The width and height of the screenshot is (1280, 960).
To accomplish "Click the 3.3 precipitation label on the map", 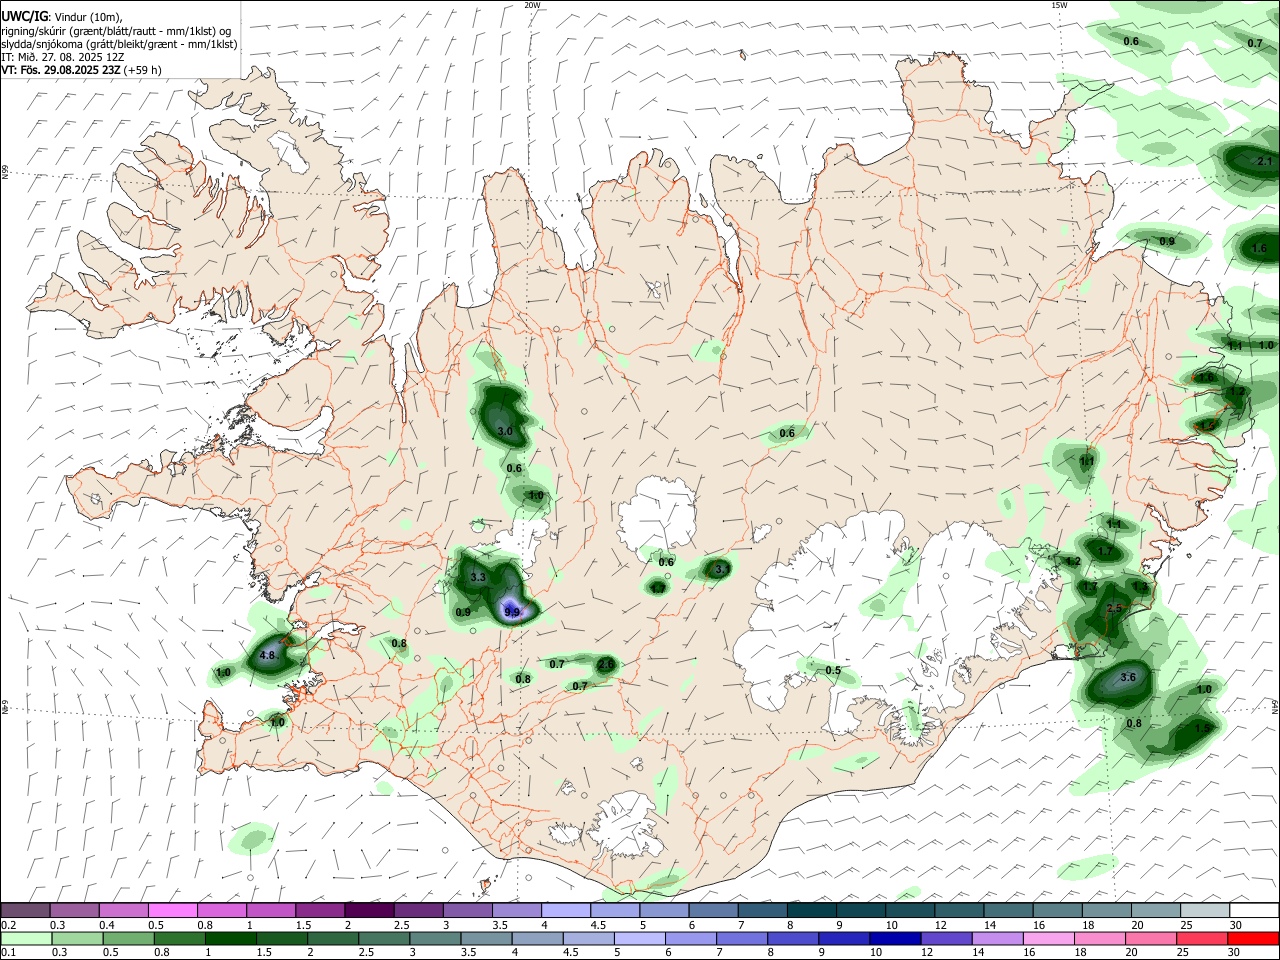I will coord(478,577).
